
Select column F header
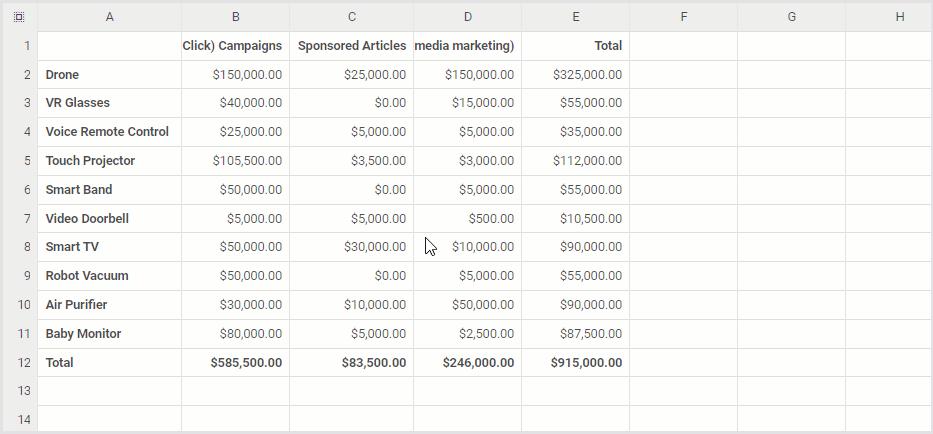[683, 16]
